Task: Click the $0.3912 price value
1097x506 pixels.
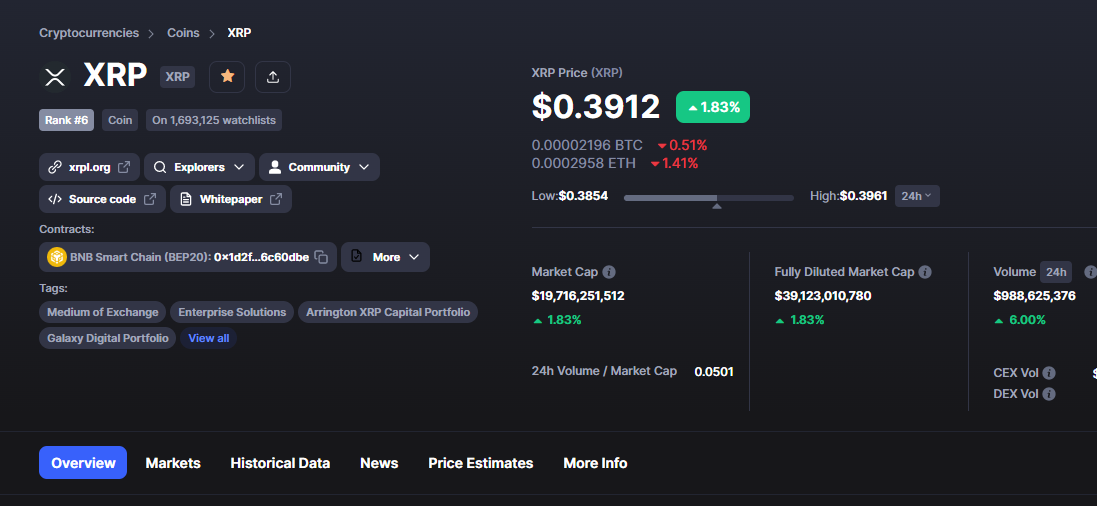Action: (x=596, y=106)
